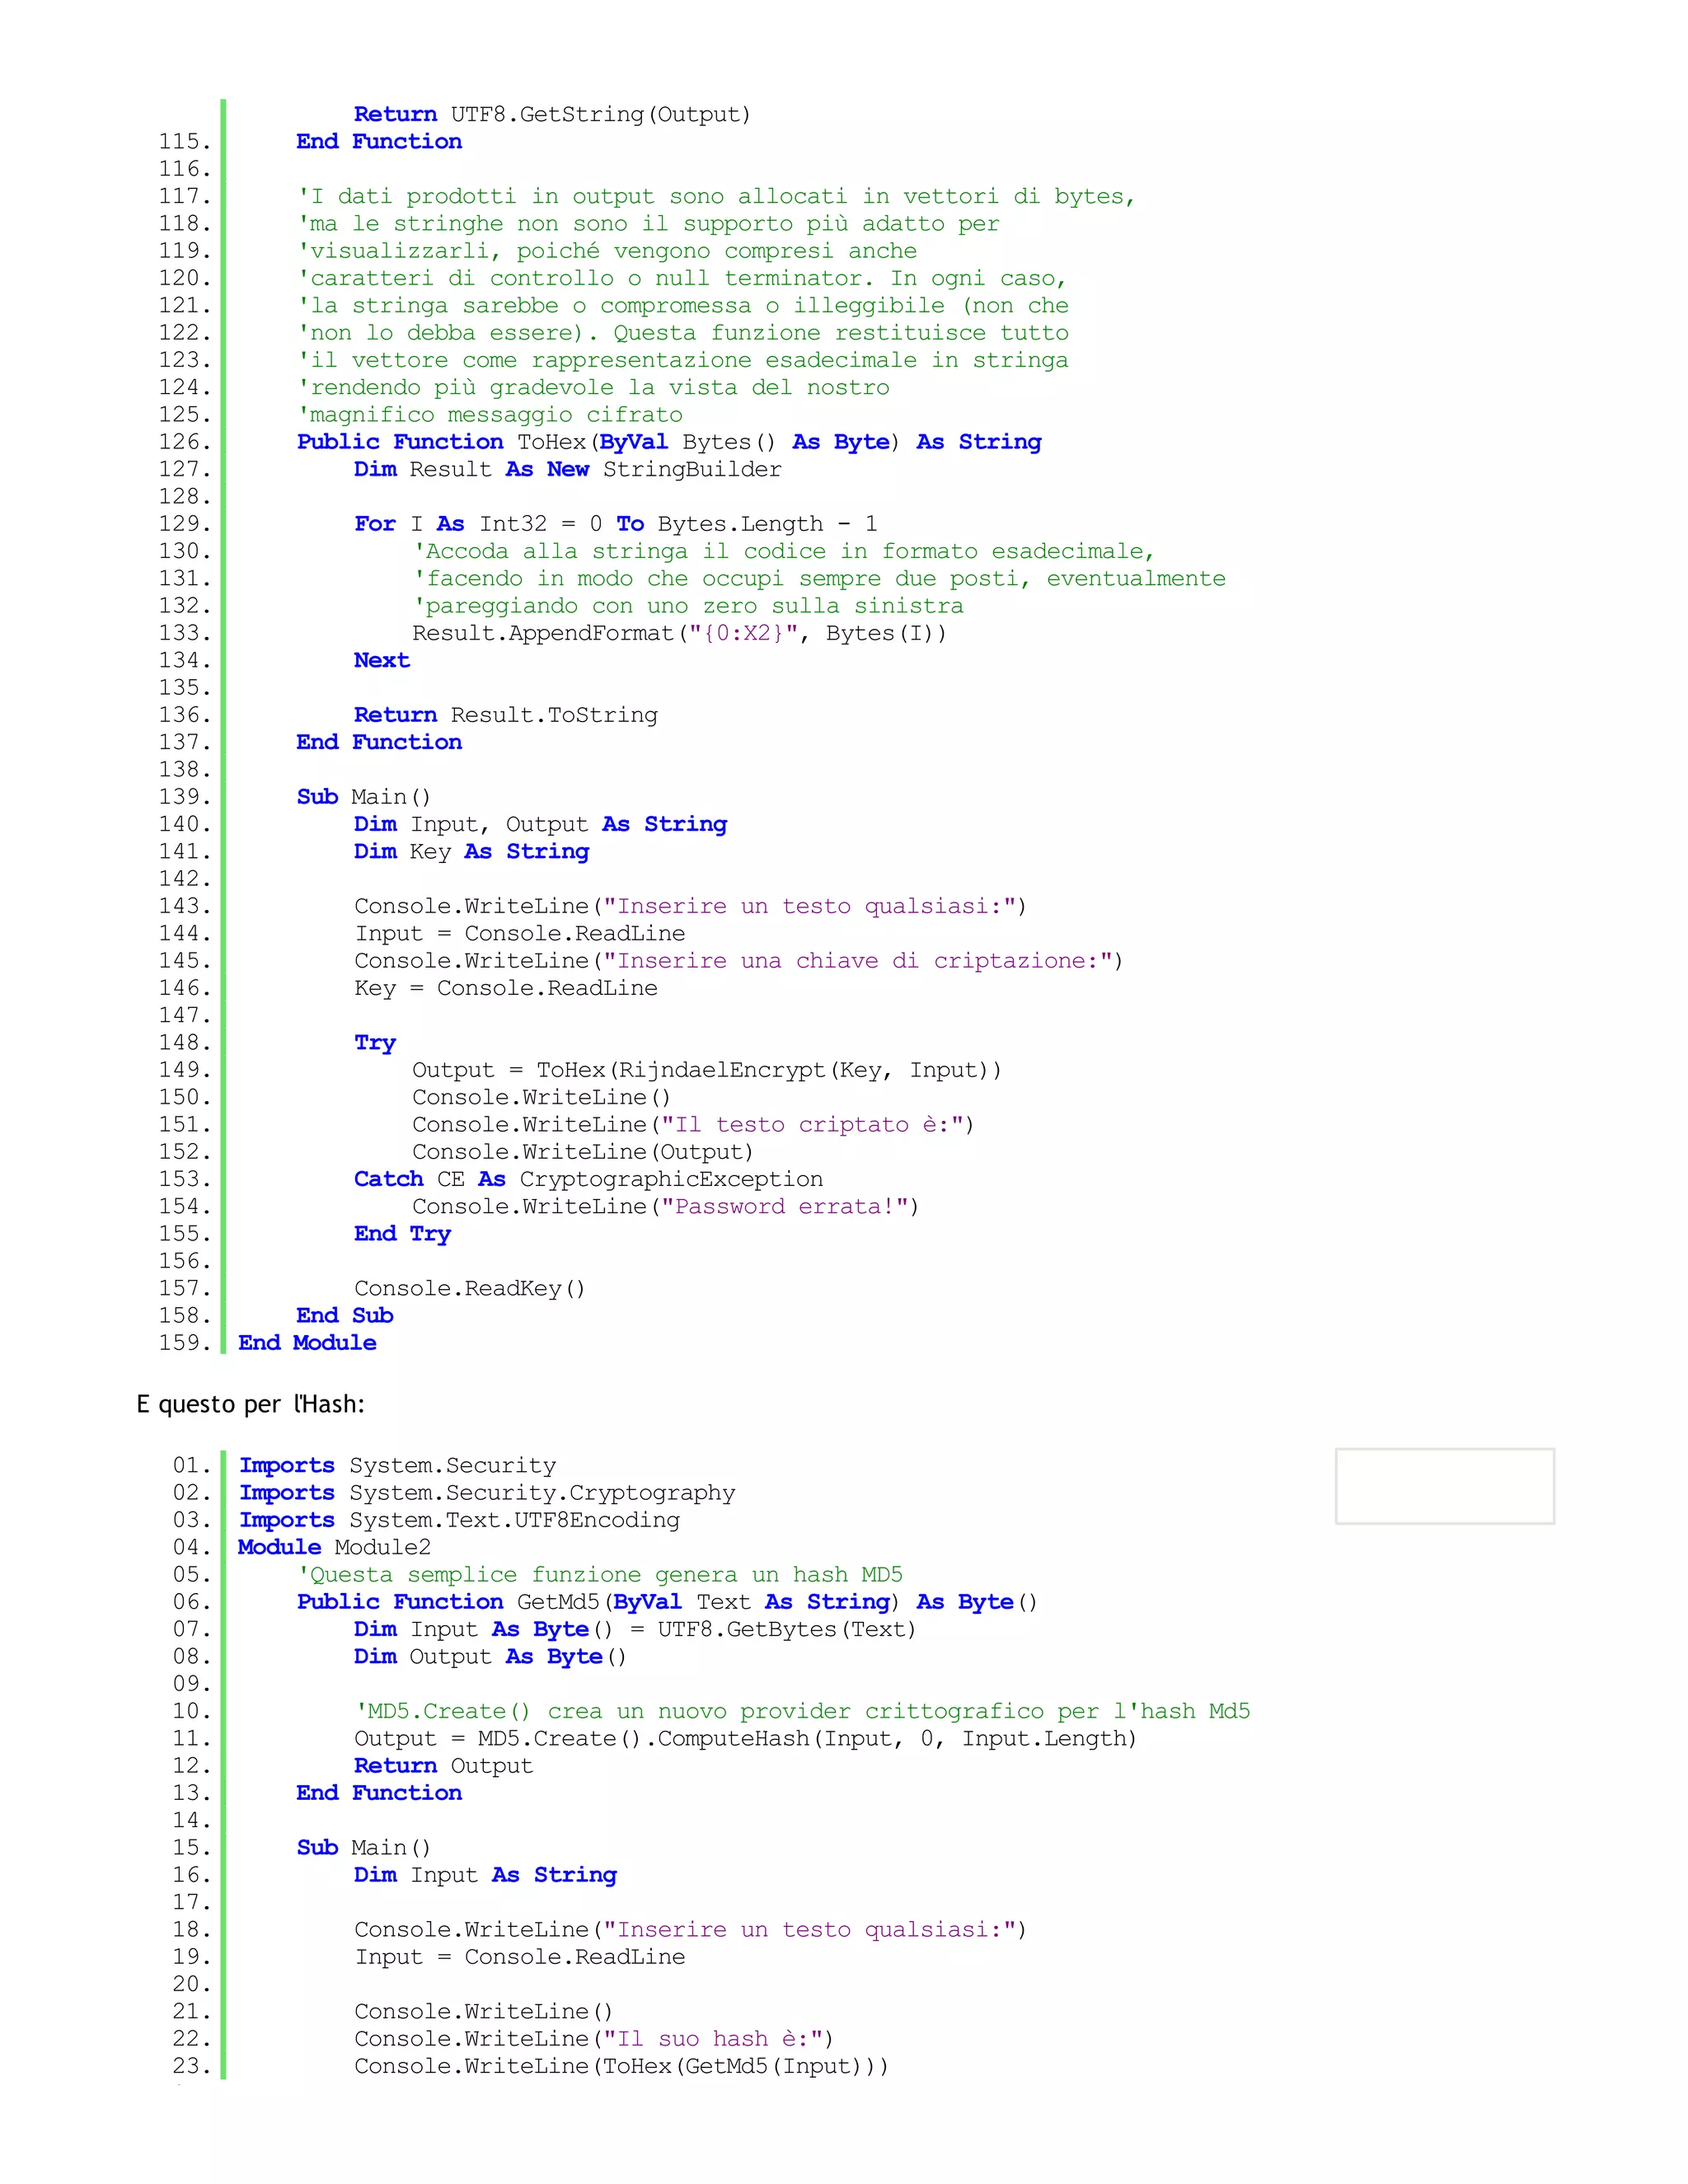Click 'Public Function ToHex(ByVal Bytes() As Byte)' declaration
The height and width of the screenshot is (2184, 1688).
(x=669, y=441)
